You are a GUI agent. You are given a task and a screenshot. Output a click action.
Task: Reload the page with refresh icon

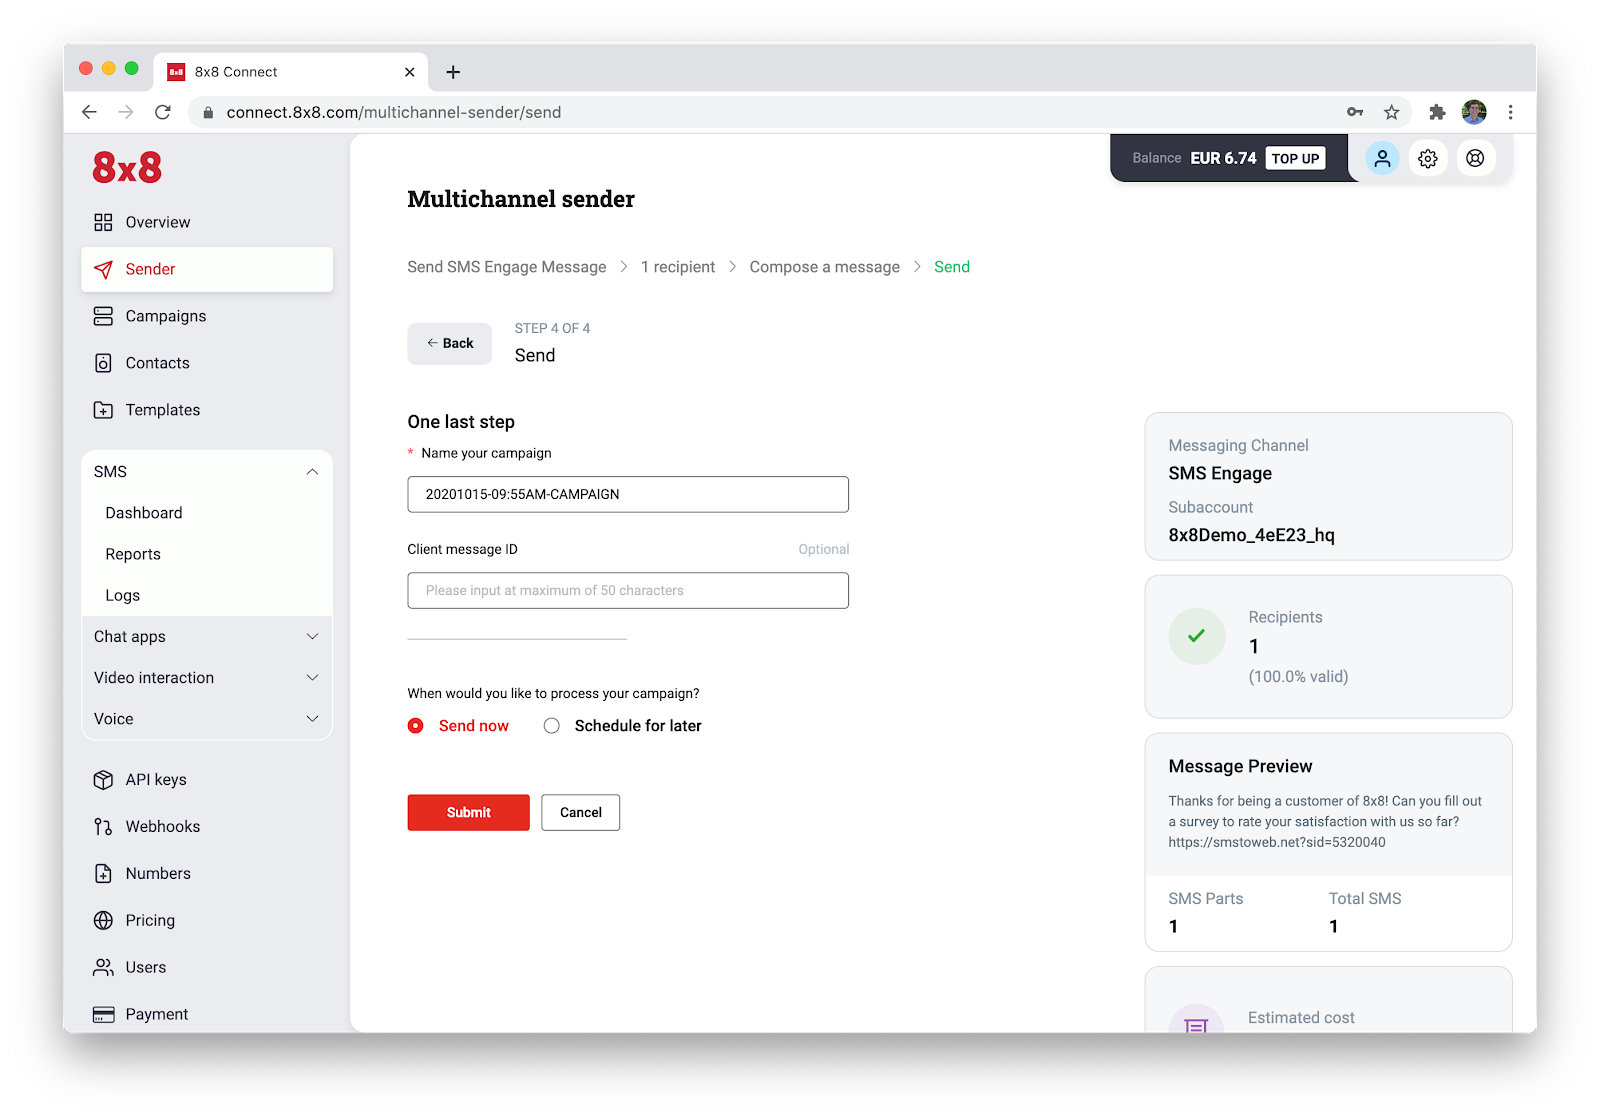[163, 112]
